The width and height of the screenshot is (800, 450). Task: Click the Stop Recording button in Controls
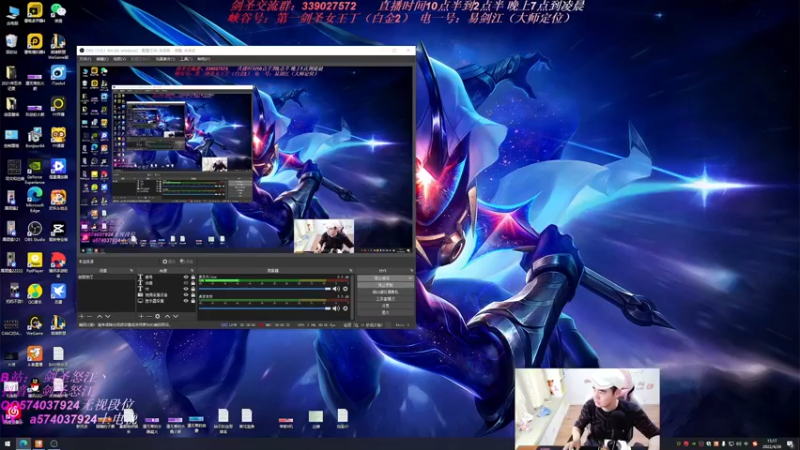pyautogui.click(x=385, y=285)
